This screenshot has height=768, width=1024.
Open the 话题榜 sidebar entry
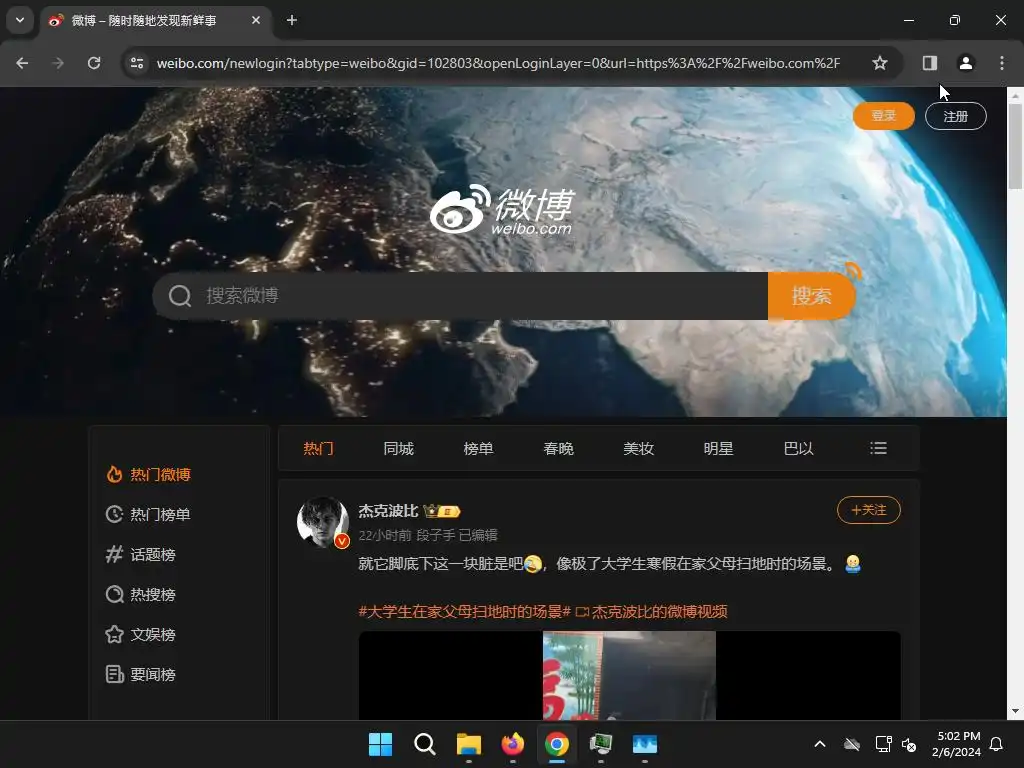(140, 554)
